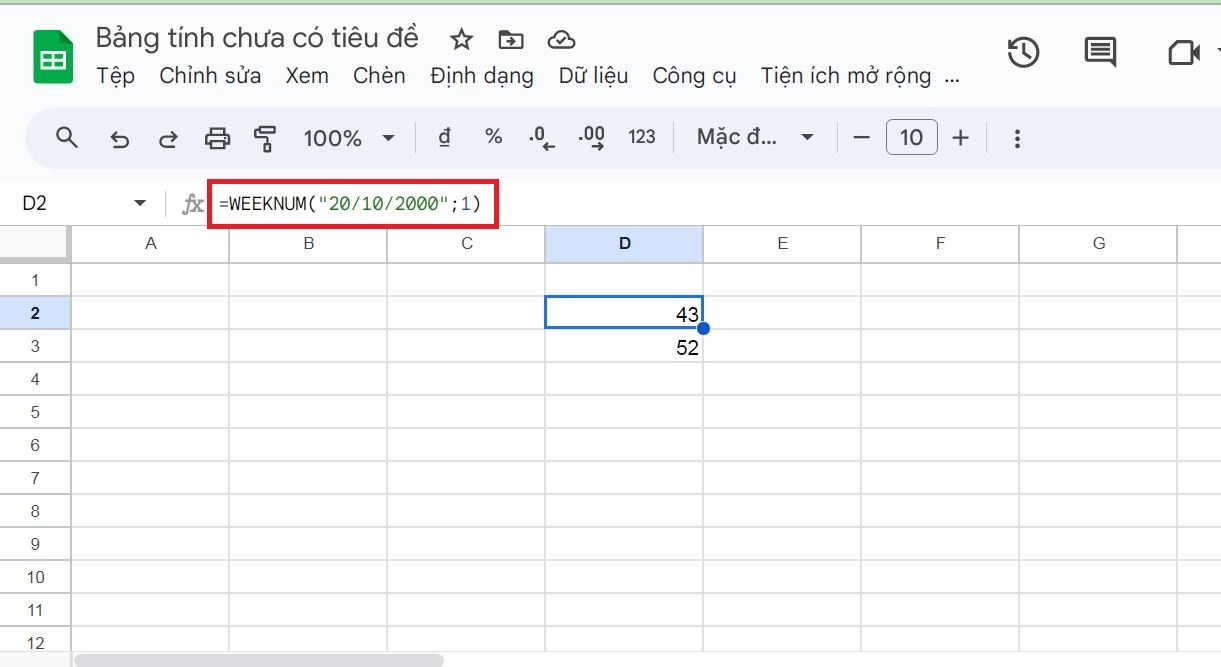Undo the last action
1221x667 pixels.
[x=120, y=139]
